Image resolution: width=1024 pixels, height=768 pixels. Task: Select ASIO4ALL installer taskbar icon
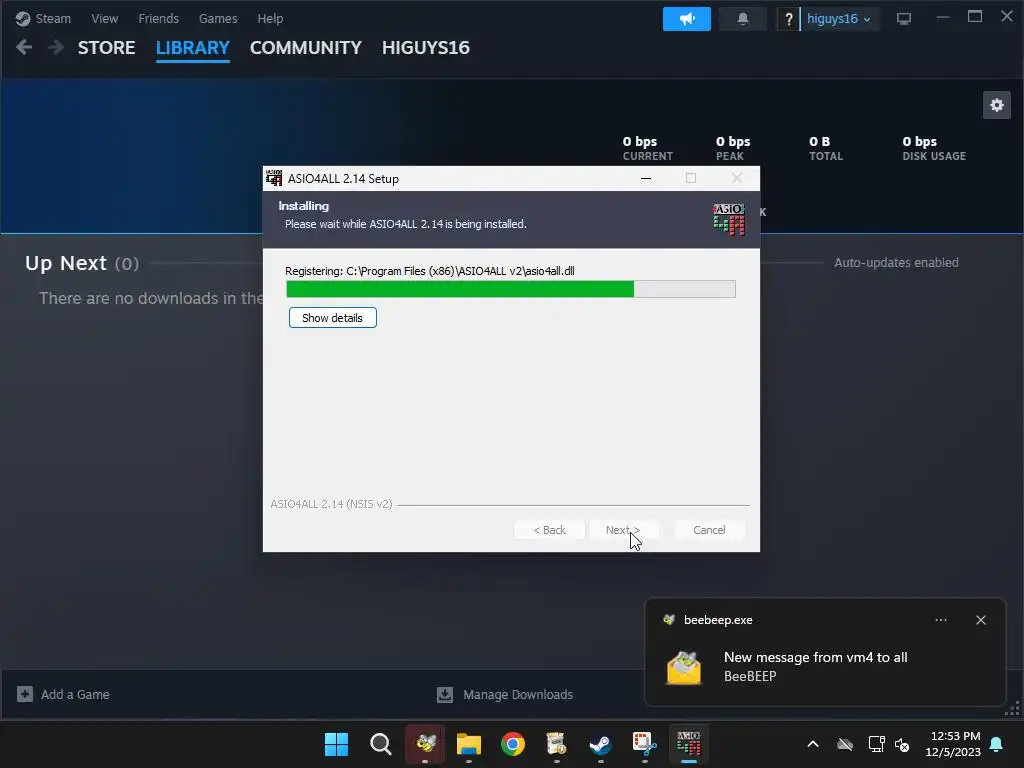pyautogui.click(x=688, y=744)
